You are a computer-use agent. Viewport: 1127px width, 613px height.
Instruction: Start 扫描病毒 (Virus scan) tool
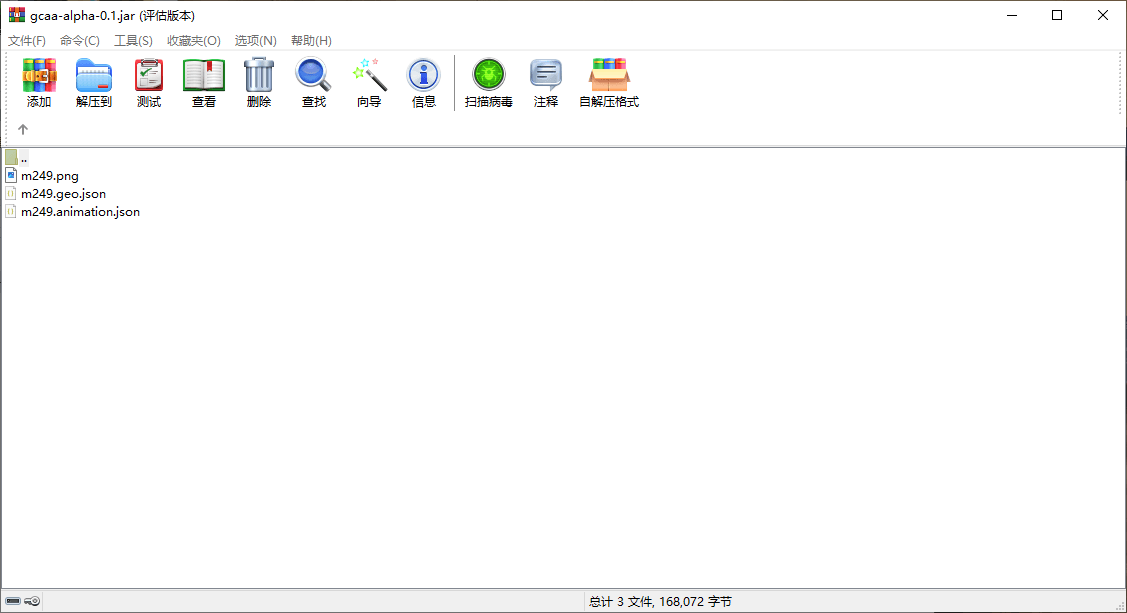coord(489,83)
